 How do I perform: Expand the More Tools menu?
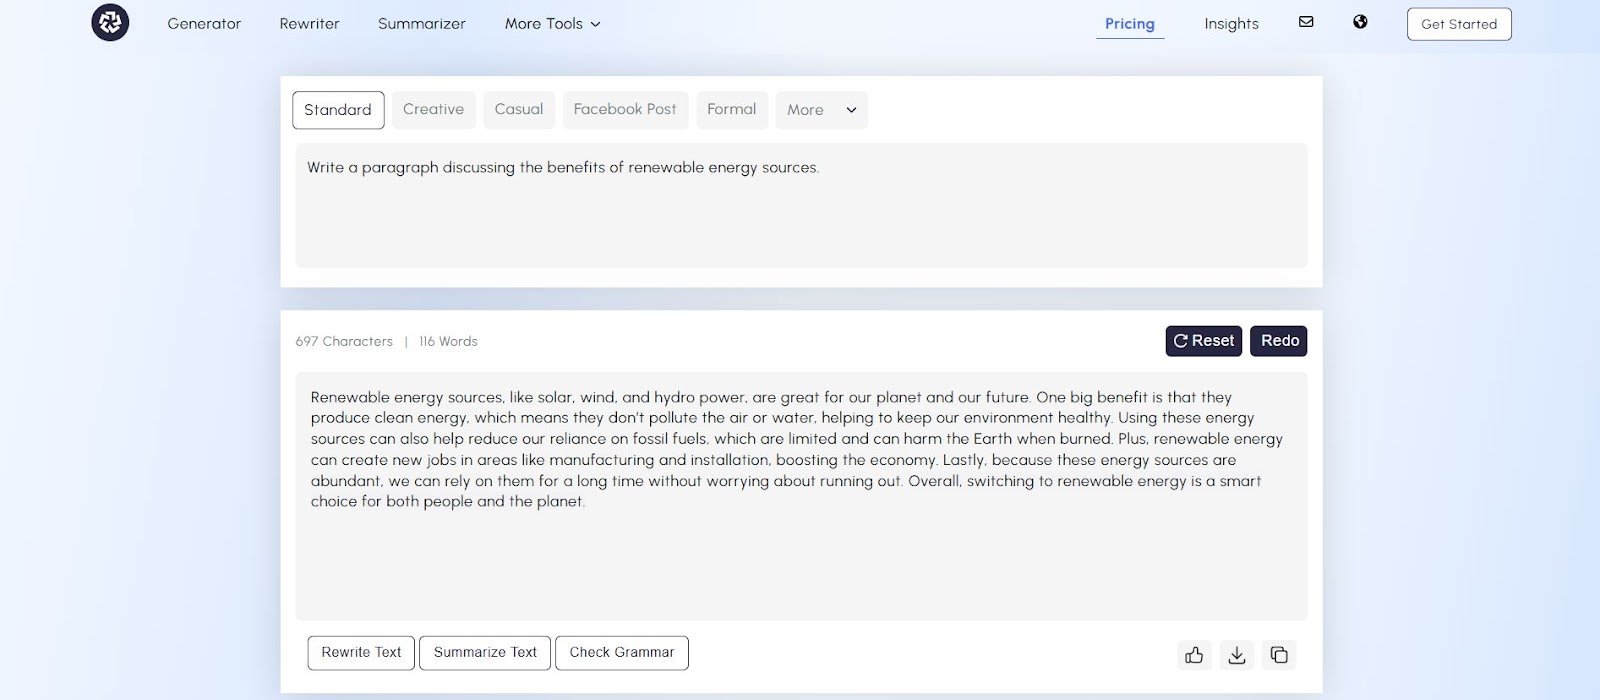coord(553,24)
